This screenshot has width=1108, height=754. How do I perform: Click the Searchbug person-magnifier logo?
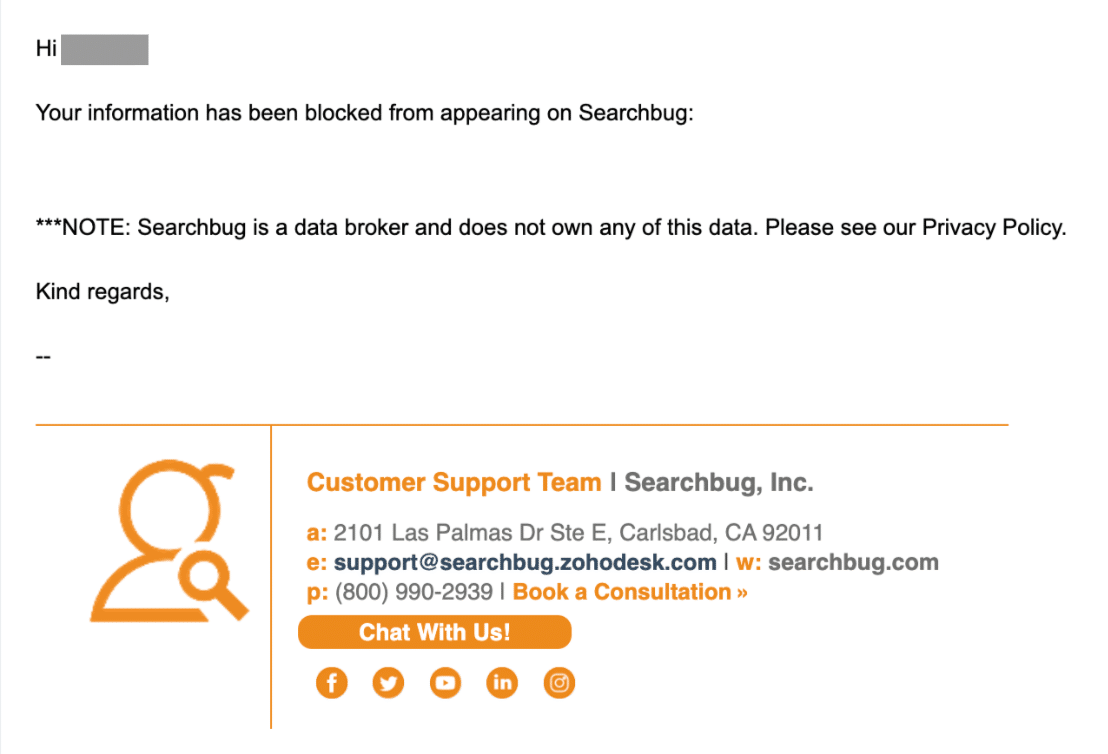tap(170, 541)
